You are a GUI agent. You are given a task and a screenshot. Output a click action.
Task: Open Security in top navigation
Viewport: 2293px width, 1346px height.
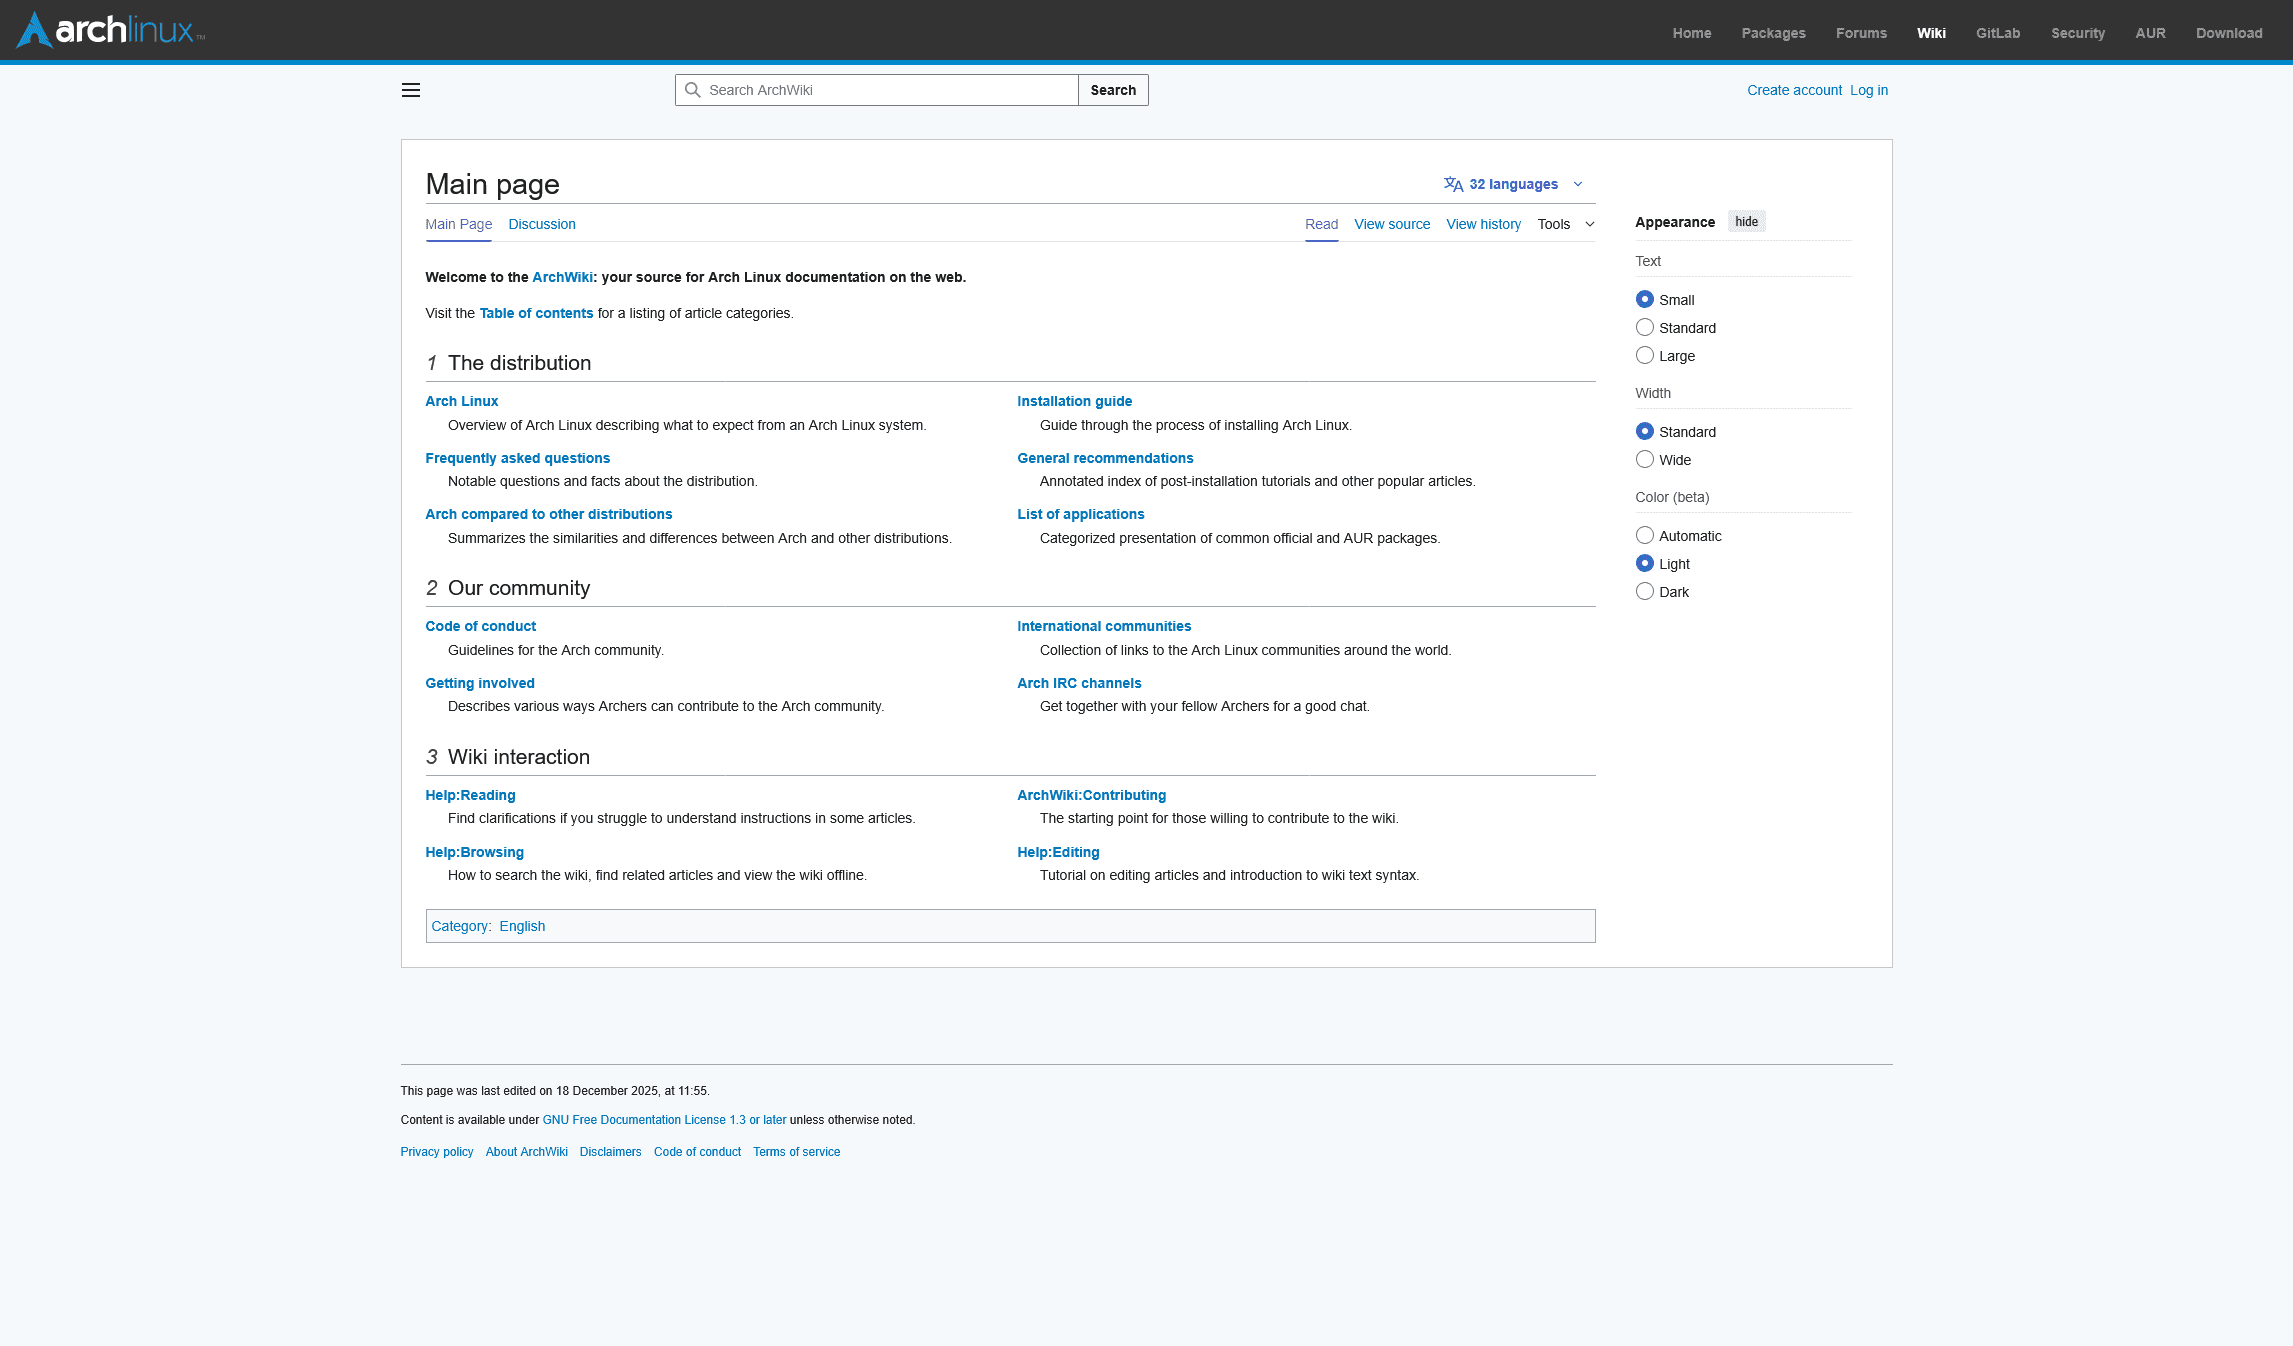2078,33
